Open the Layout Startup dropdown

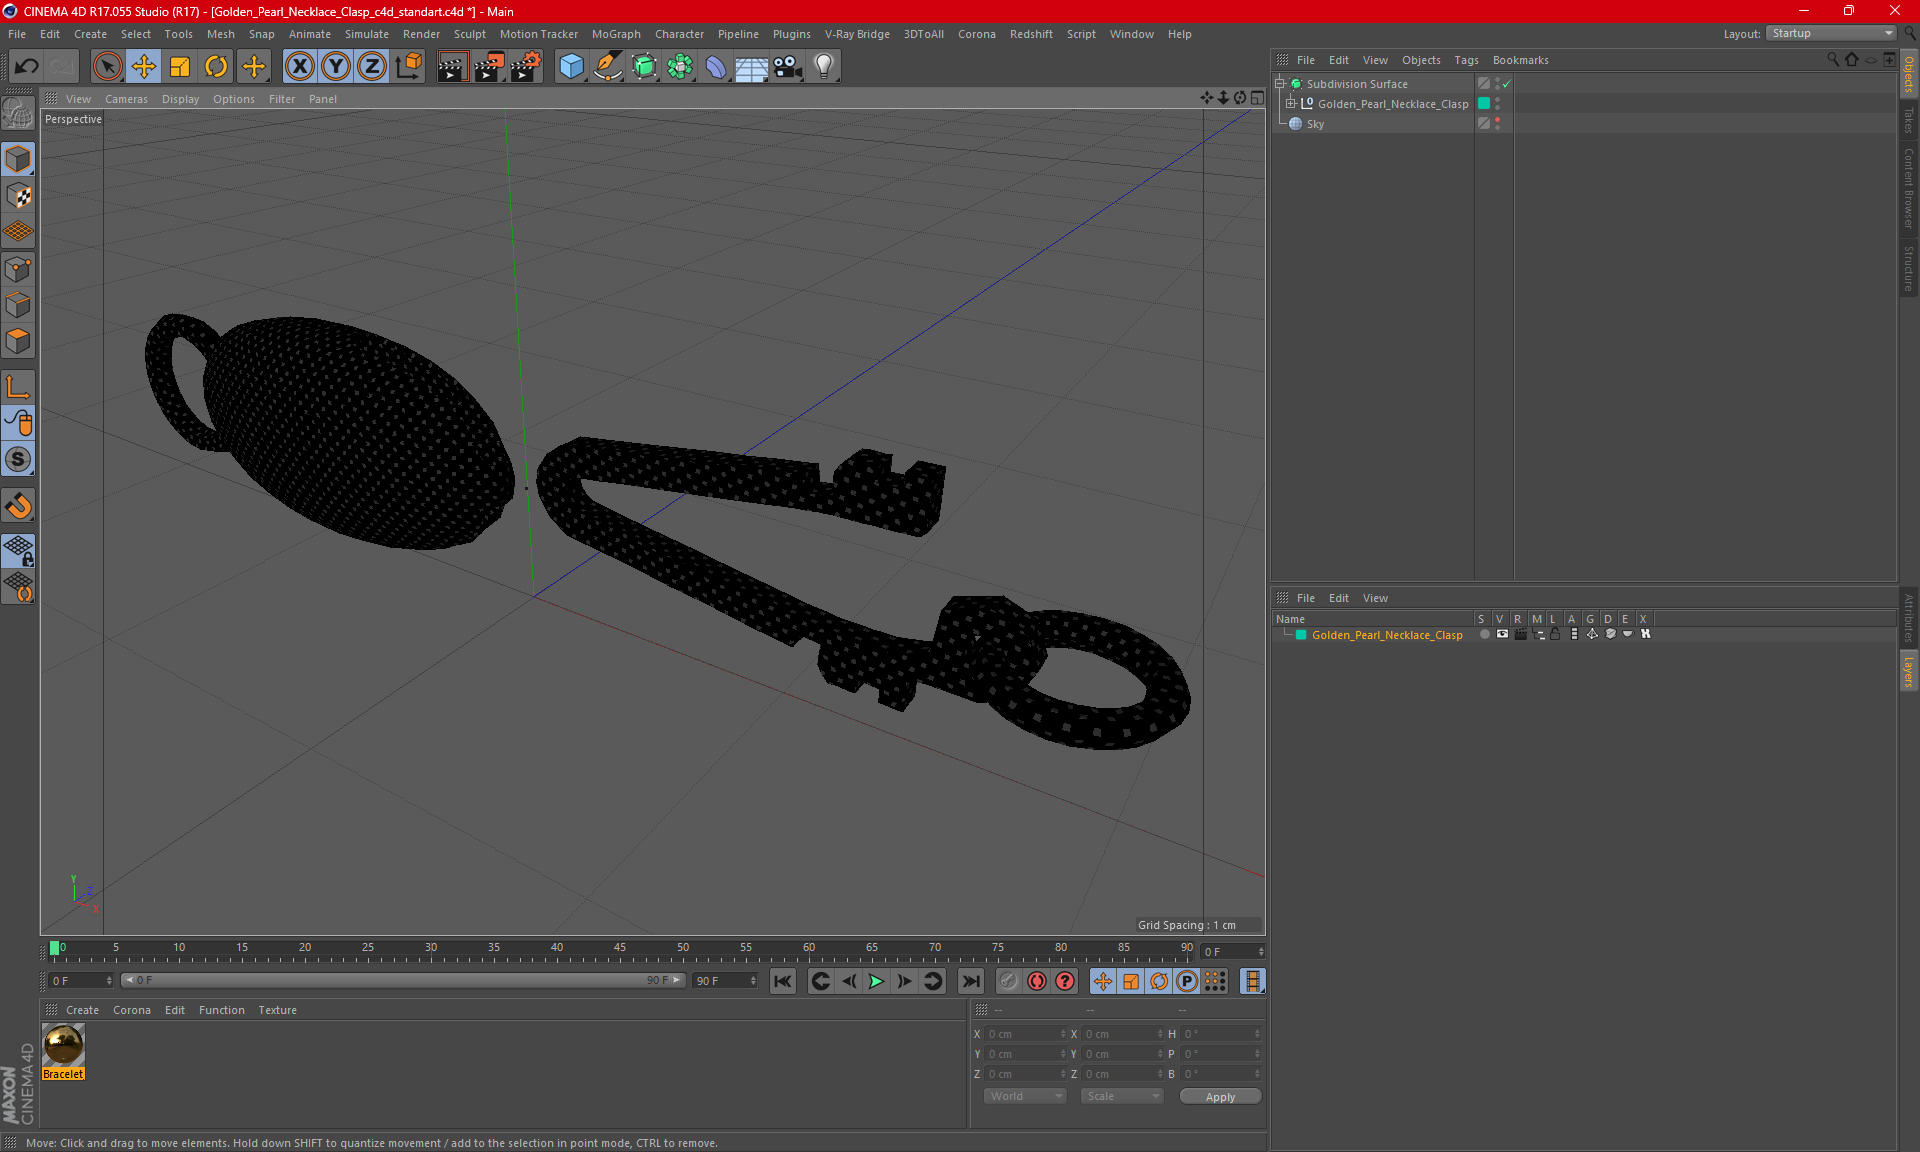(x=1831, y=33)
